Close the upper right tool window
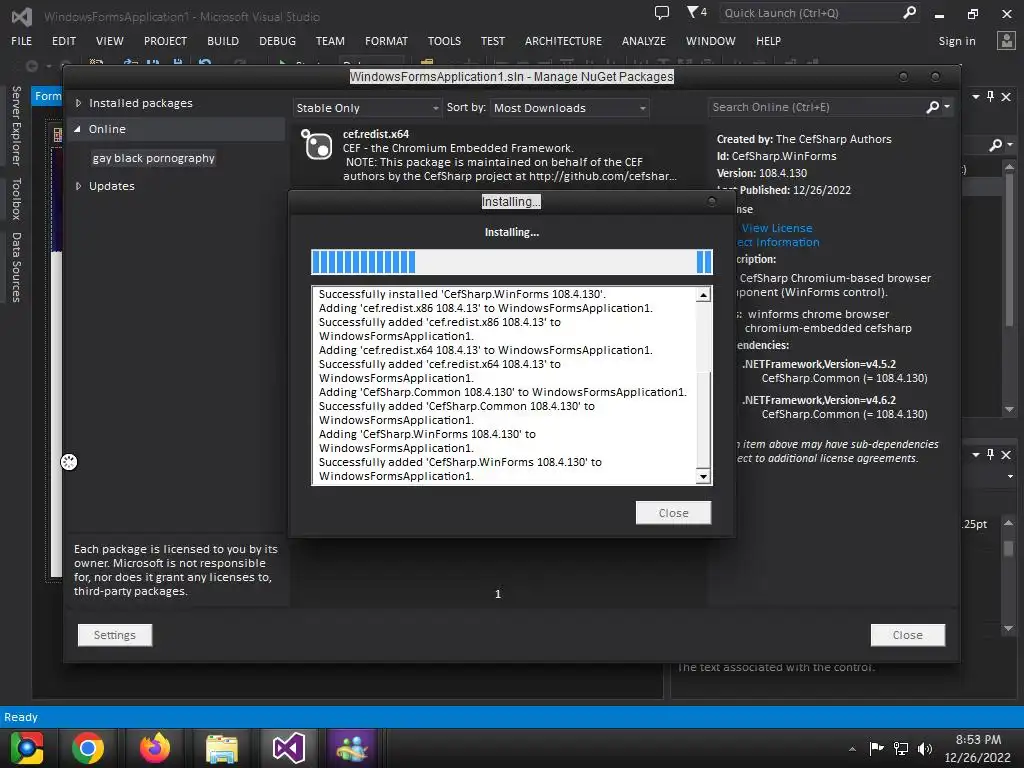Screen dimensions: 1024x768 (x=1006, y=97)
